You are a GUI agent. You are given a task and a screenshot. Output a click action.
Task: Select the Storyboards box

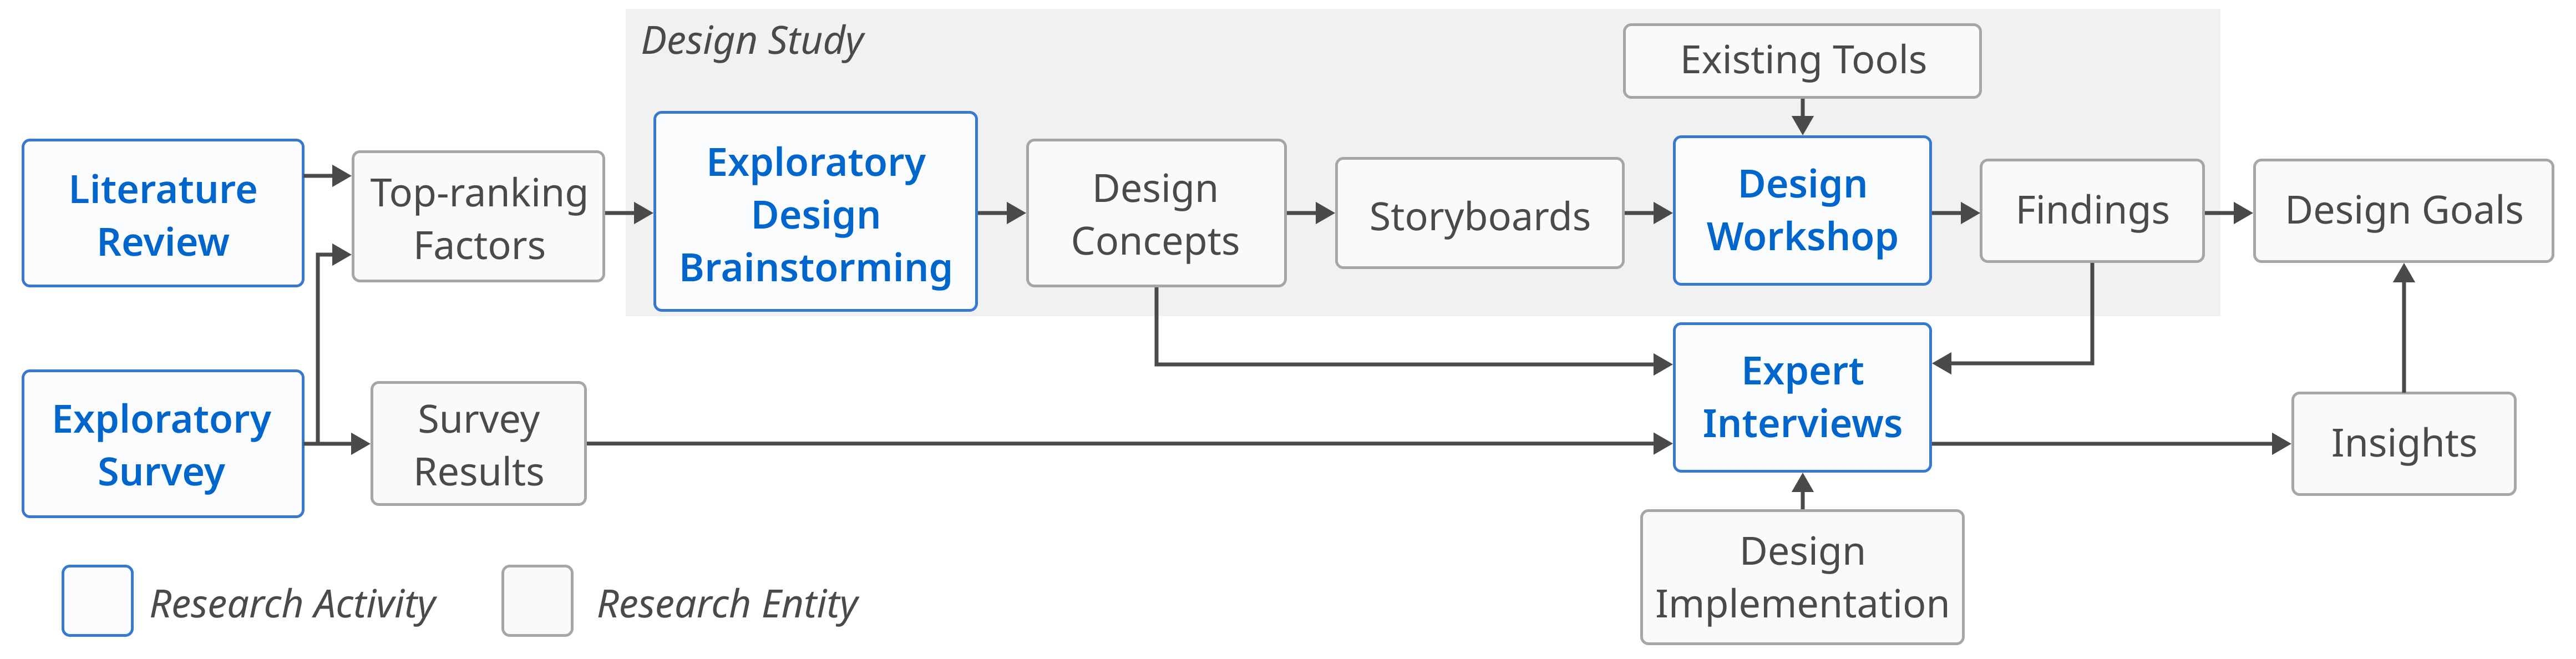pyautogui.click(x=1479, y=214)
